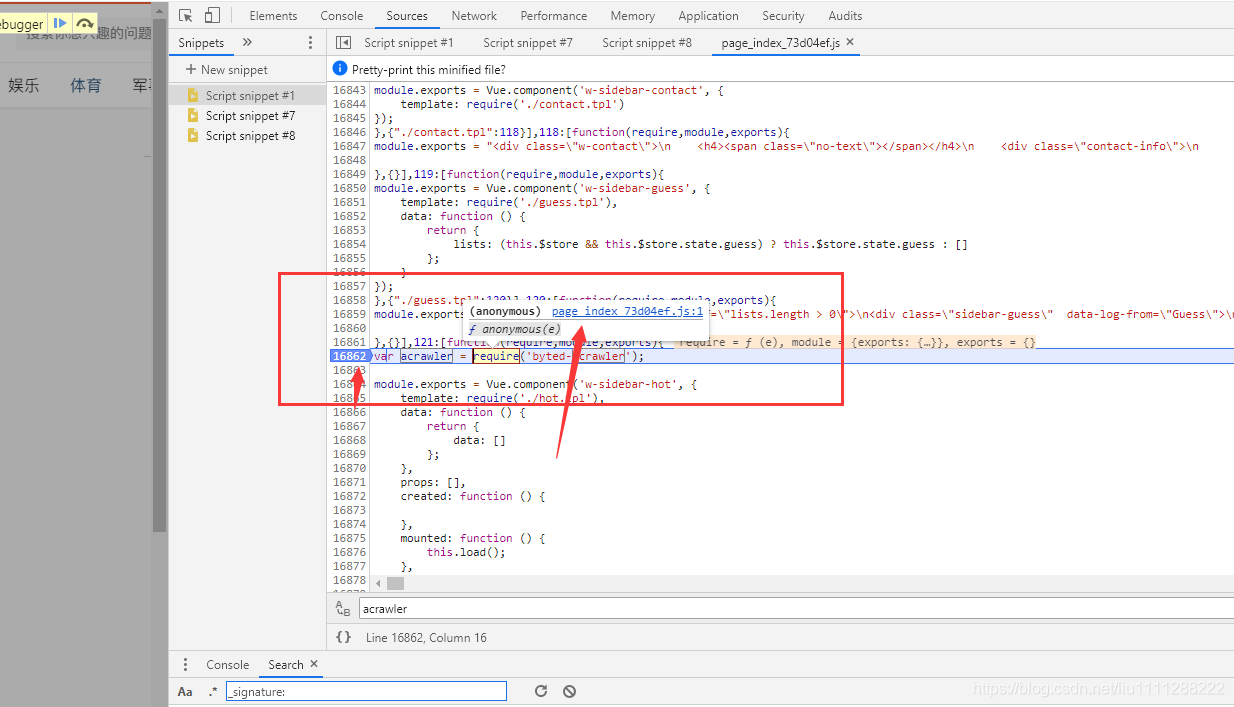
Task: Select the Snippets navigator tab
Action: (x=201, y=43)
